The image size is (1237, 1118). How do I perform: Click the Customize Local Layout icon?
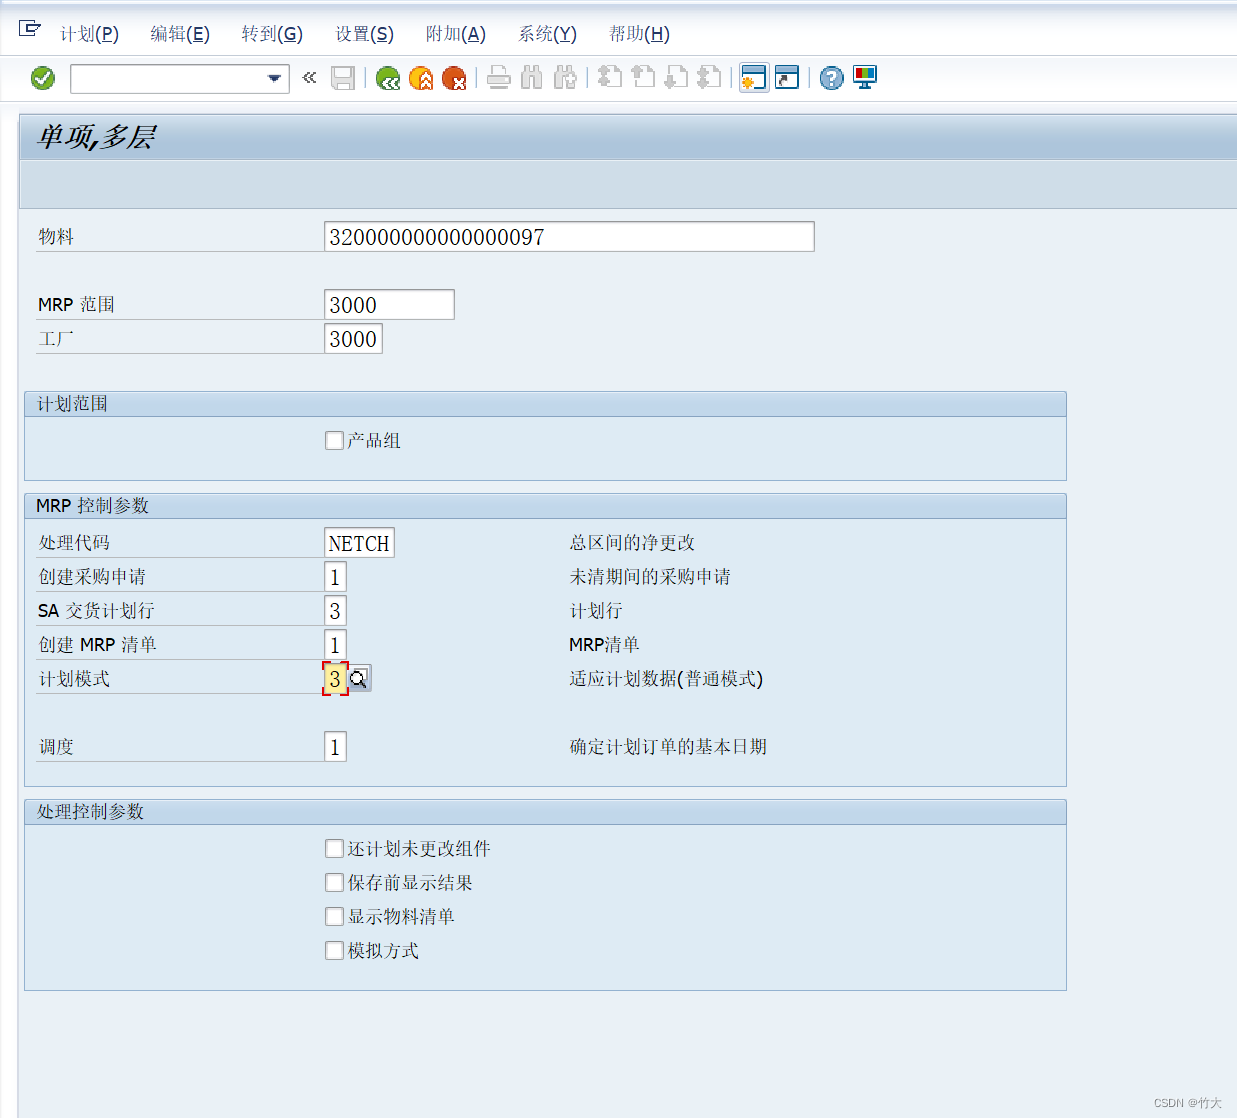pyautogui.click(x=864, y=78)
